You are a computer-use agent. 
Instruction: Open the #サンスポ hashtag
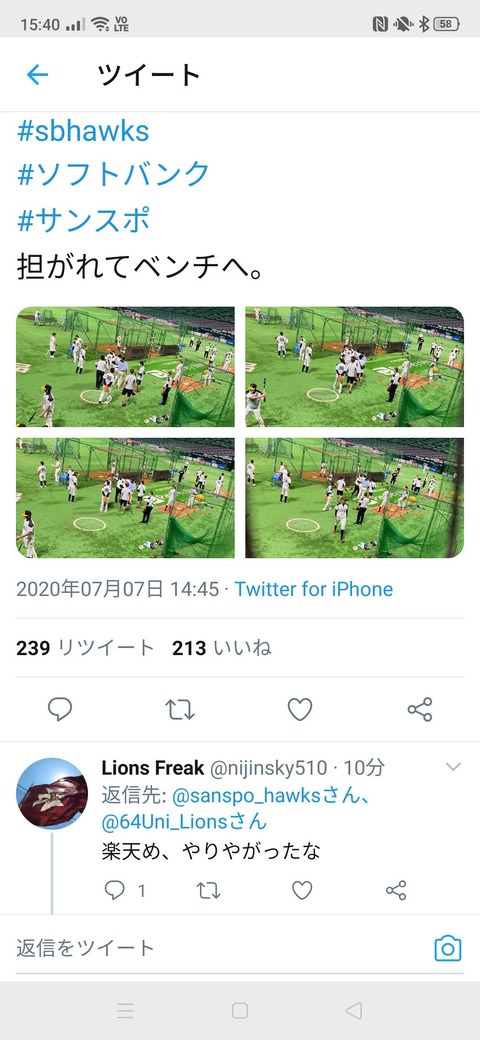[x=83, y=218]
